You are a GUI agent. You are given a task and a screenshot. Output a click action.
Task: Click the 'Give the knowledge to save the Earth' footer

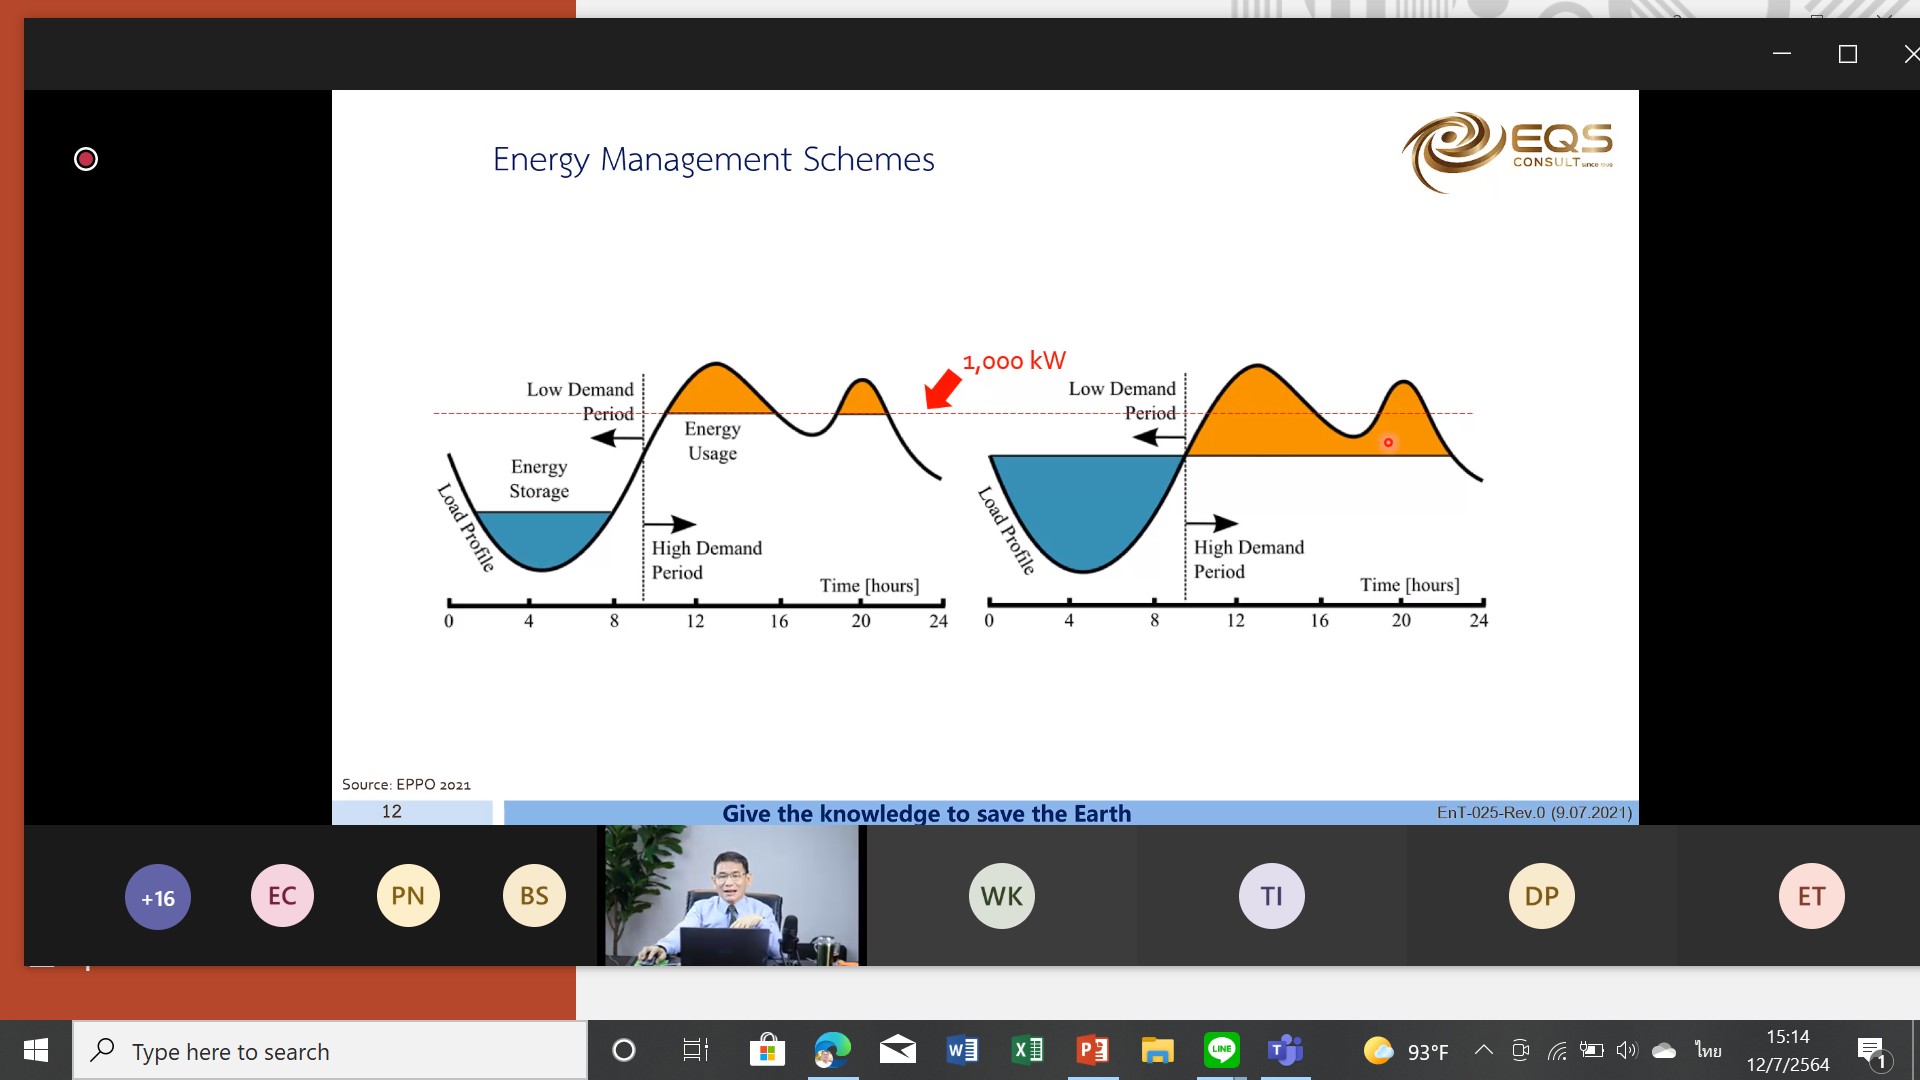tap(927, 814)
